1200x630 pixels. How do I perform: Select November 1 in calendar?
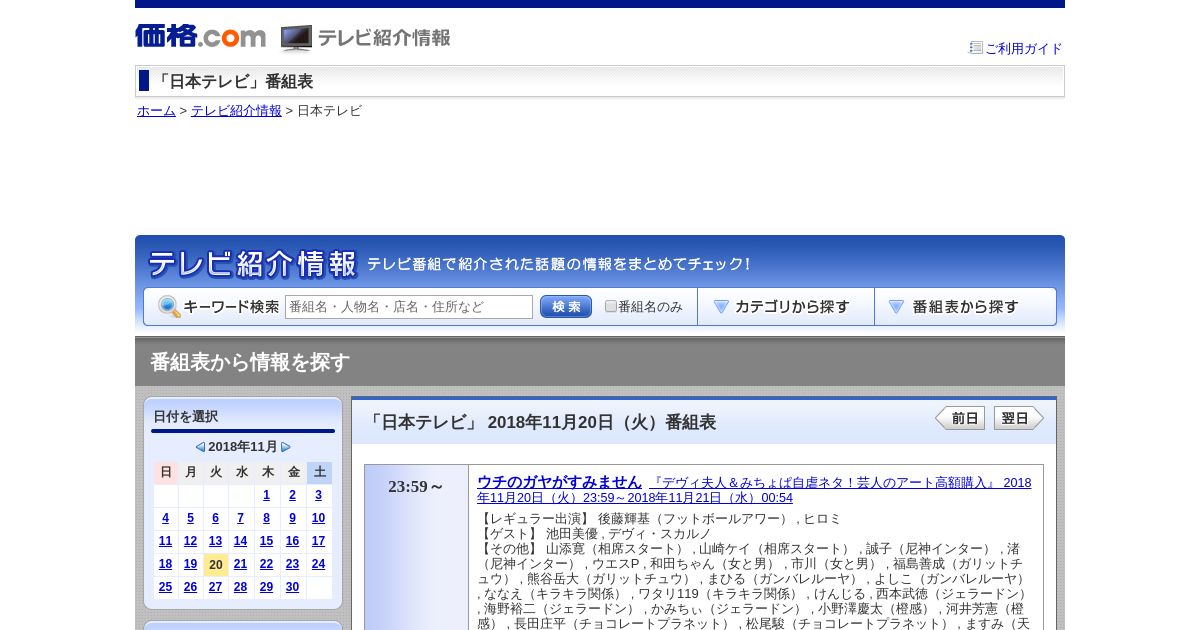(267, 495)
